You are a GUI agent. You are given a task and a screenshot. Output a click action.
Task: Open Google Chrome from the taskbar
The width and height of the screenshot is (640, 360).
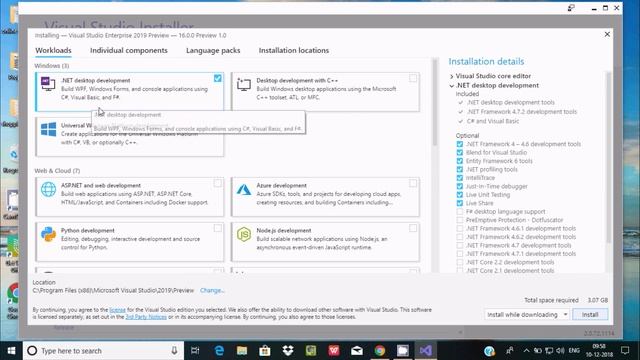coord(380,351)
